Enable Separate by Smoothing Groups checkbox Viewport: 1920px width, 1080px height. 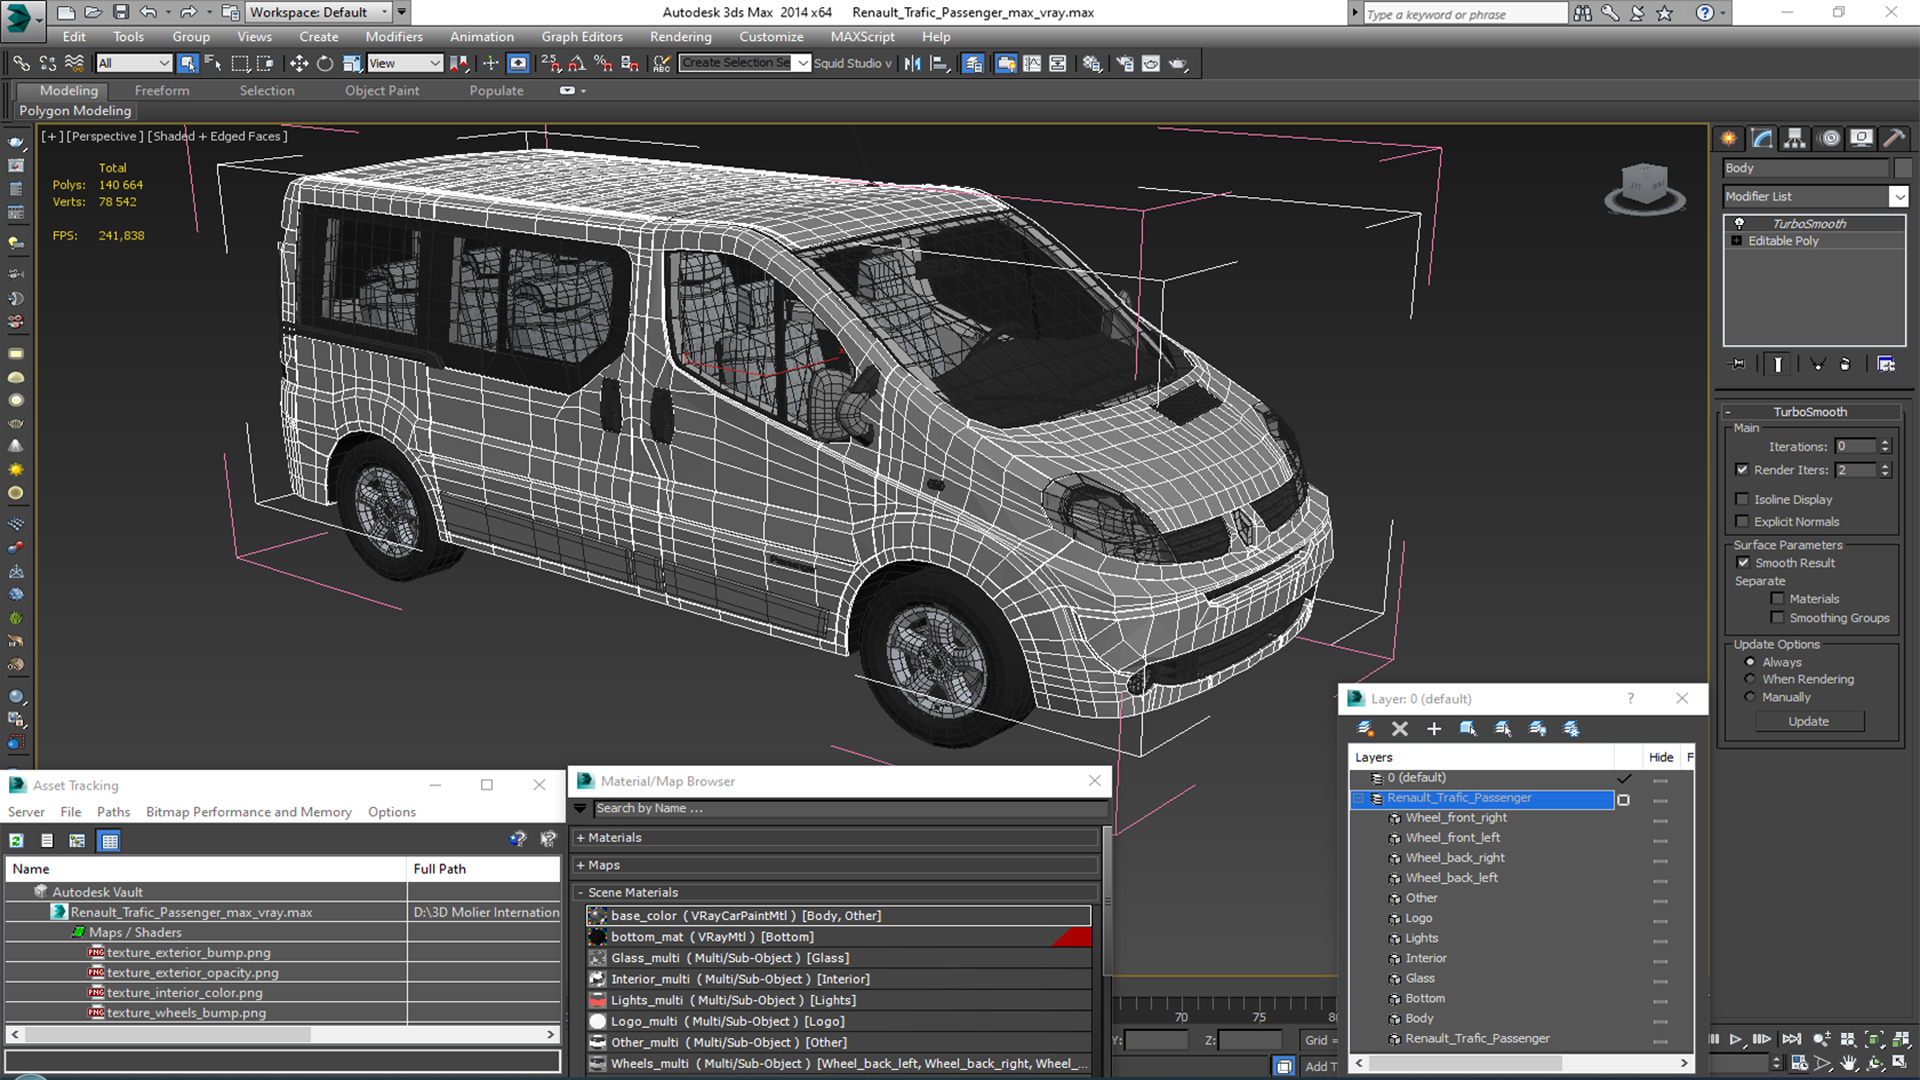pyautogui.click(x=1777, y=618)
